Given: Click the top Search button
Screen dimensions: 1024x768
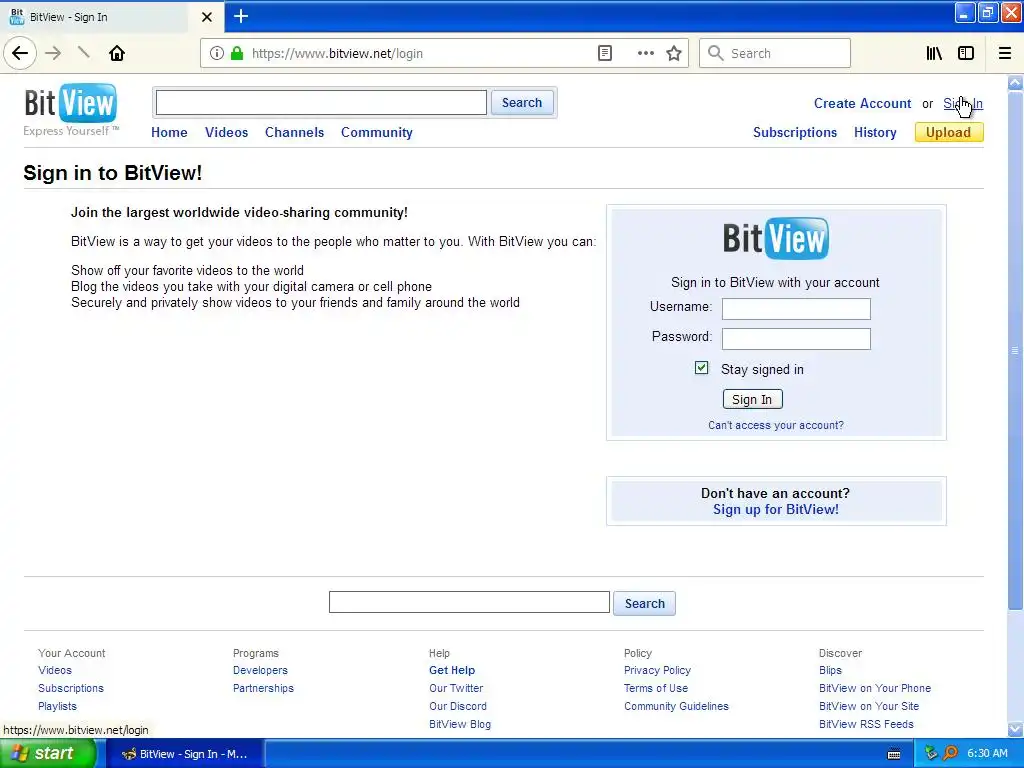Looking at the screenshot, I should click(522, 103).
